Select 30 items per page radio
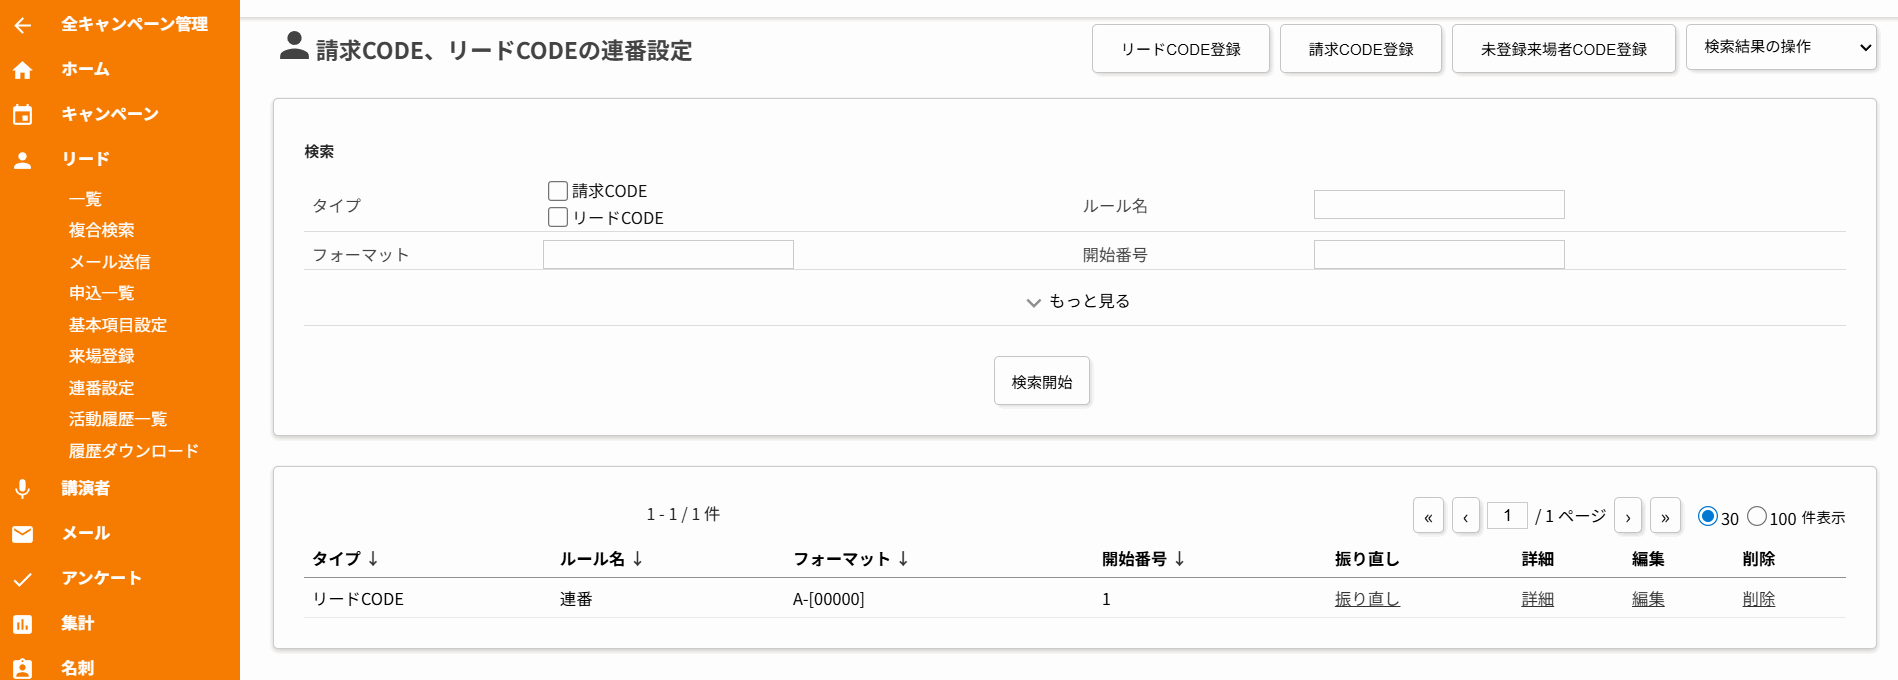The height and width of the screenshot is (680, 1898). tap(1708, 516)
